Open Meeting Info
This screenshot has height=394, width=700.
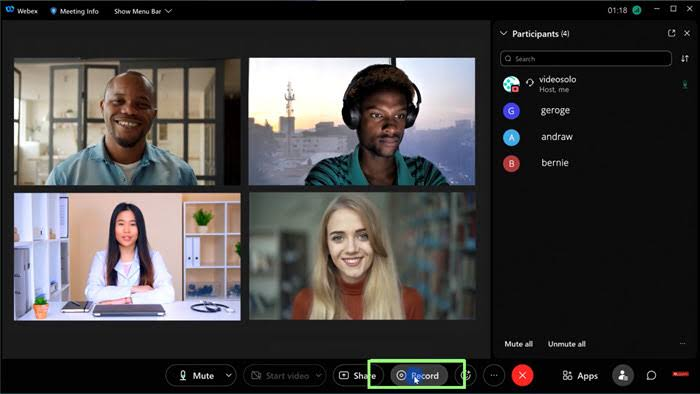click(x=74, y=11)
